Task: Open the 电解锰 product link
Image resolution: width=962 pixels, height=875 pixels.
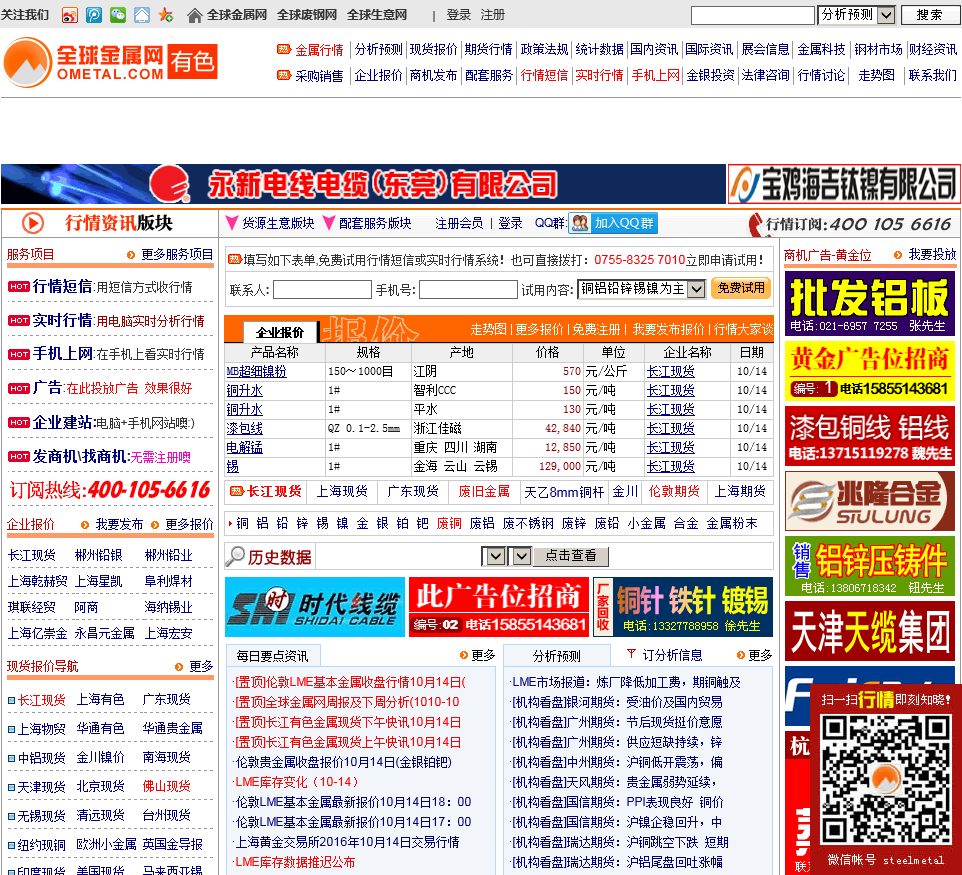Action: (x=244, y=447)
